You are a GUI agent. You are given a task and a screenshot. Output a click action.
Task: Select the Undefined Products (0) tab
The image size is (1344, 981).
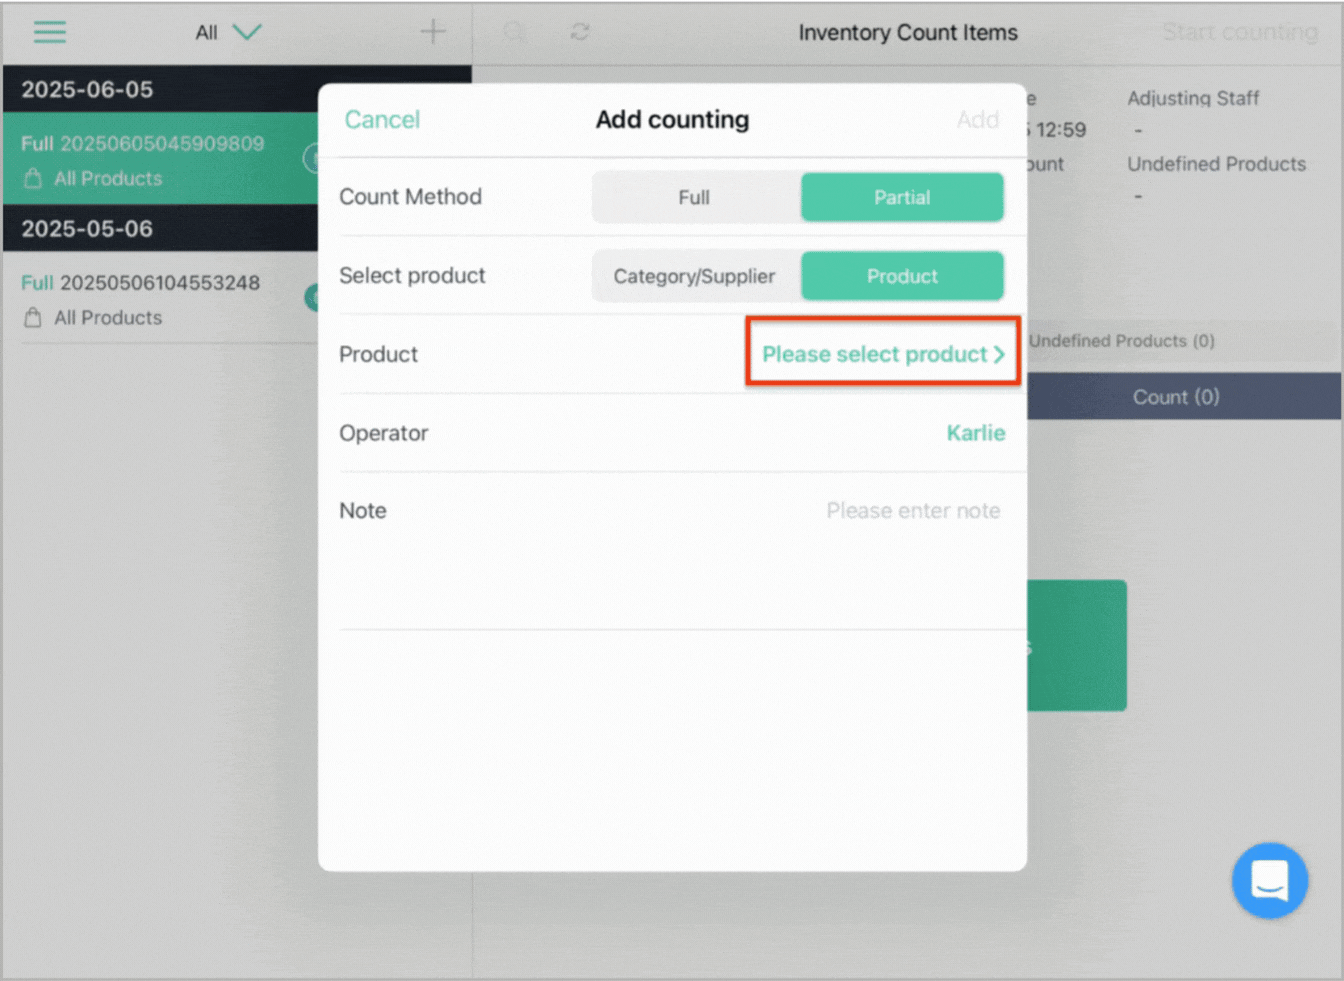[x=1121, y=341]
